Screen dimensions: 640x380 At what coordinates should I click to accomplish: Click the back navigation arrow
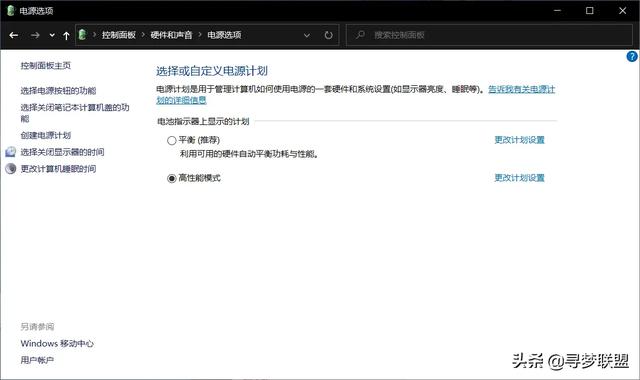click(x=13, y=36)
